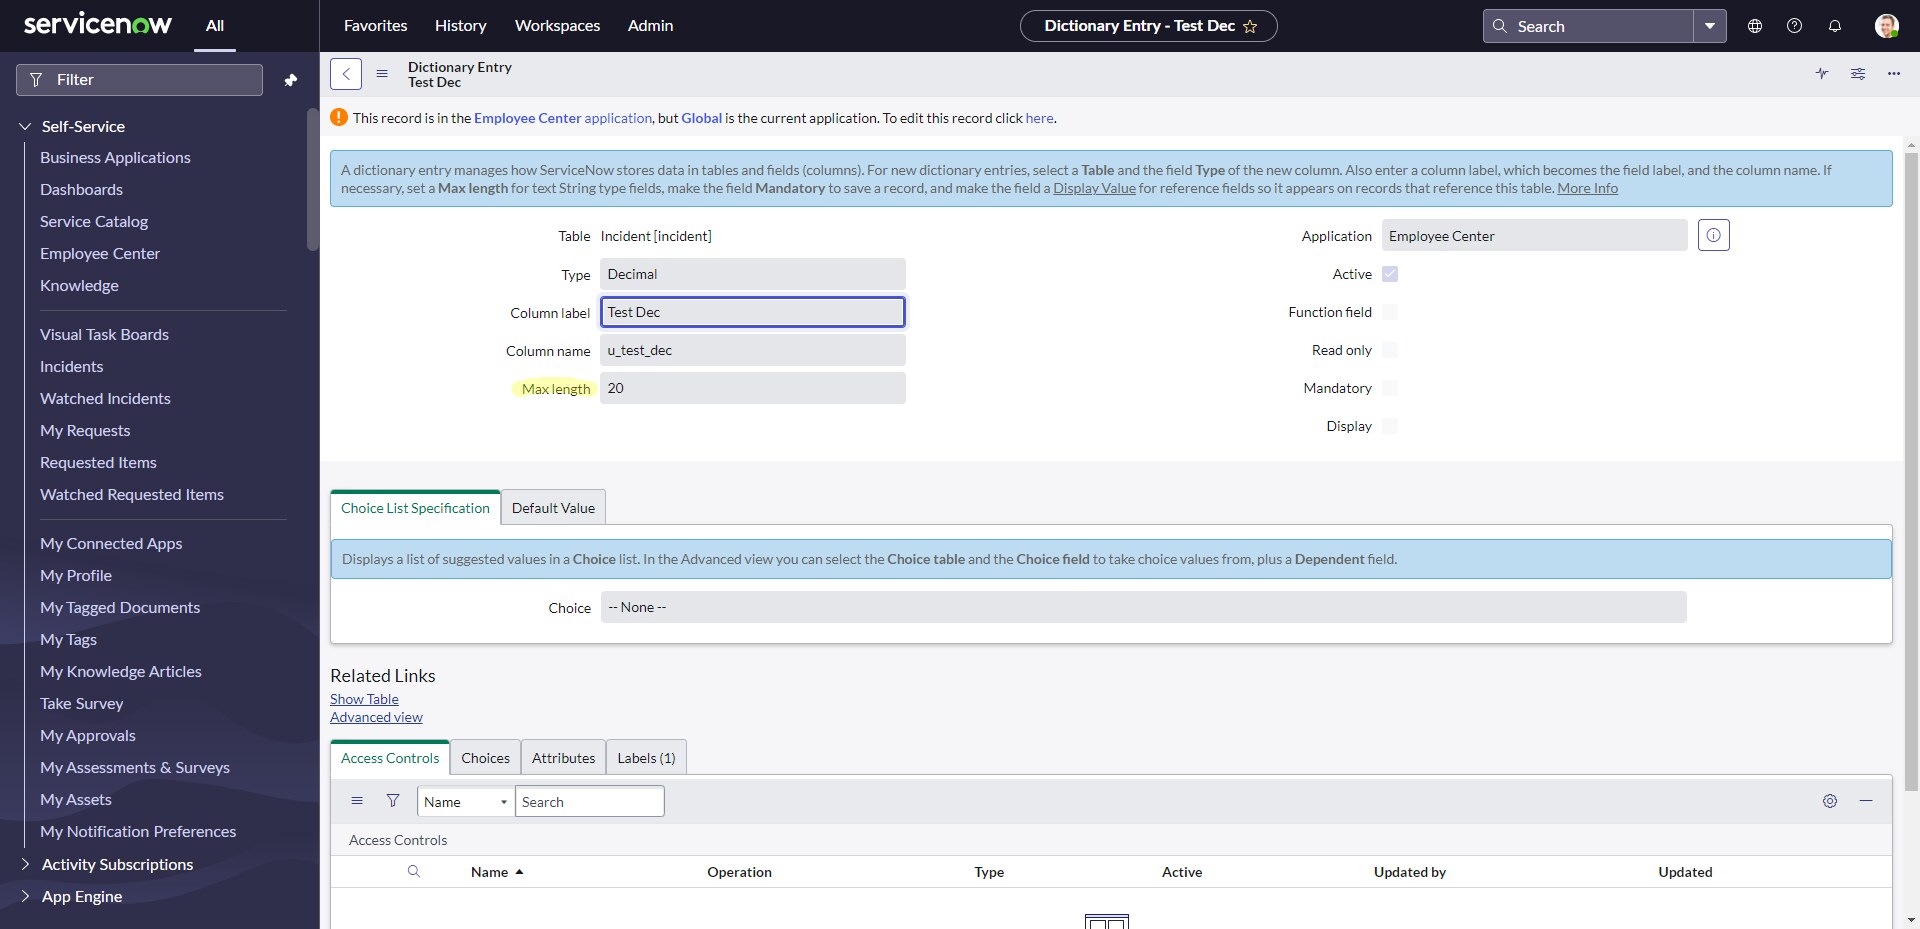Open the user profile avatar

(x=1887, y=26)
